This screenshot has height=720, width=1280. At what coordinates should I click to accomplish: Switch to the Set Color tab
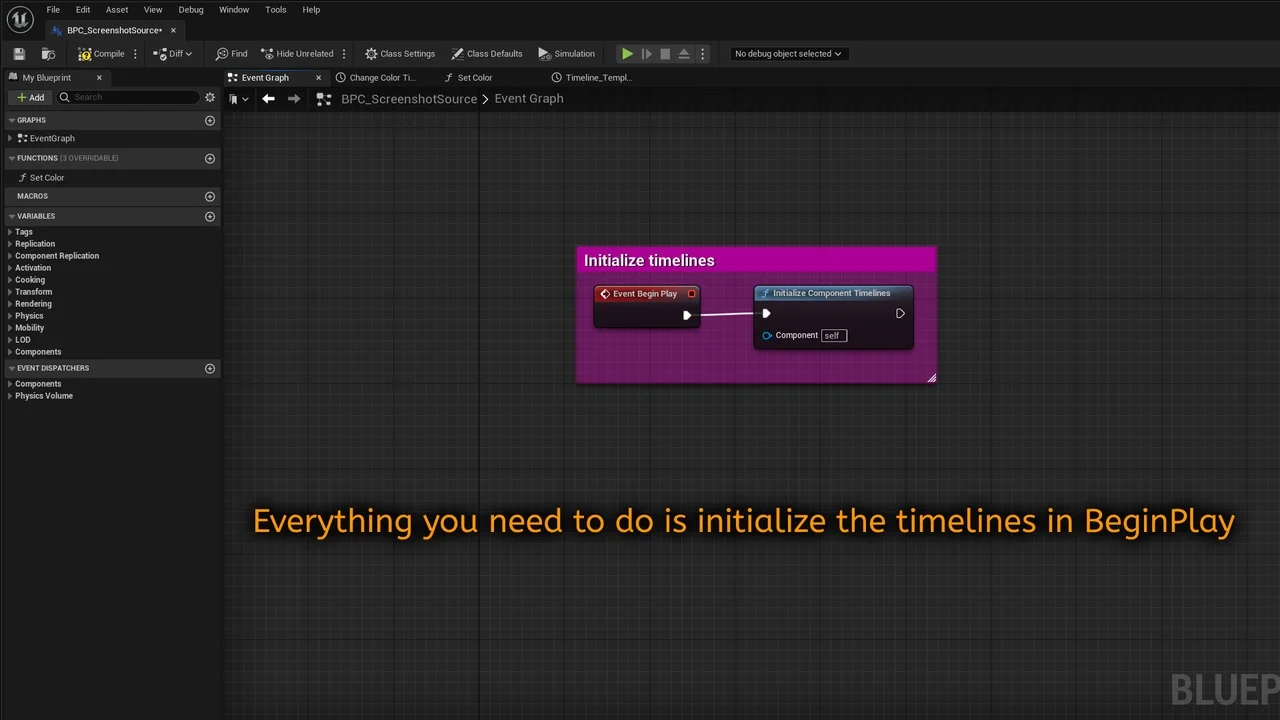pos(474,78)
